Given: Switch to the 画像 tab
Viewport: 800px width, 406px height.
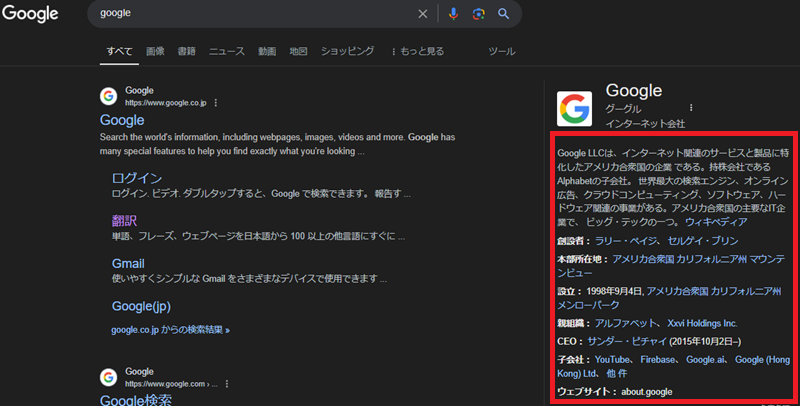Looking at the screenshot, I should [155, 51].
